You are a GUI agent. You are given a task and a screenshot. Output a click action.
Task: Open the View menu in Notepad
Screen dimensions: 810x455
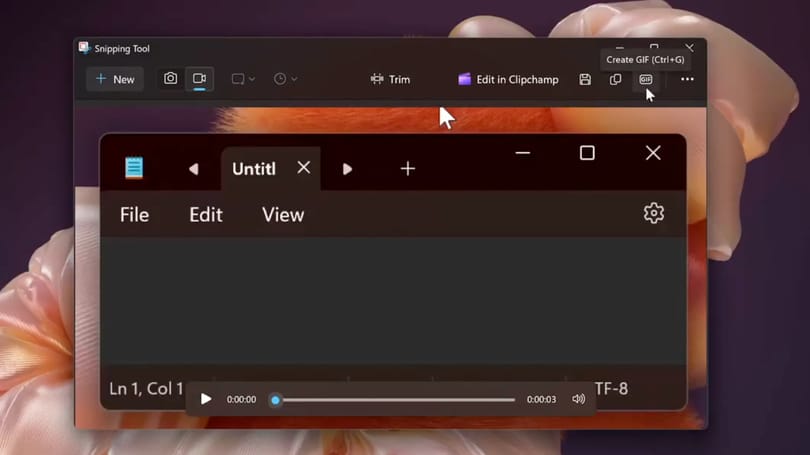(x=283, y=215)
